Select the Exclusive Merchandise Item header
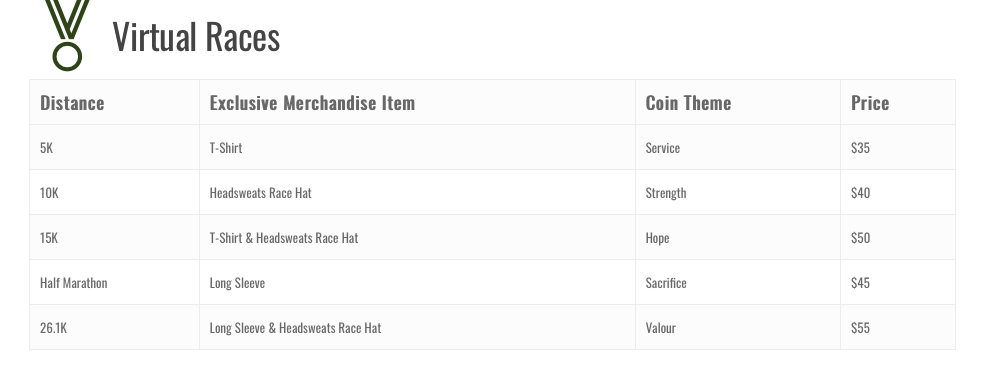The width and height of the screenshot is (1006, 389). (417, 103)
